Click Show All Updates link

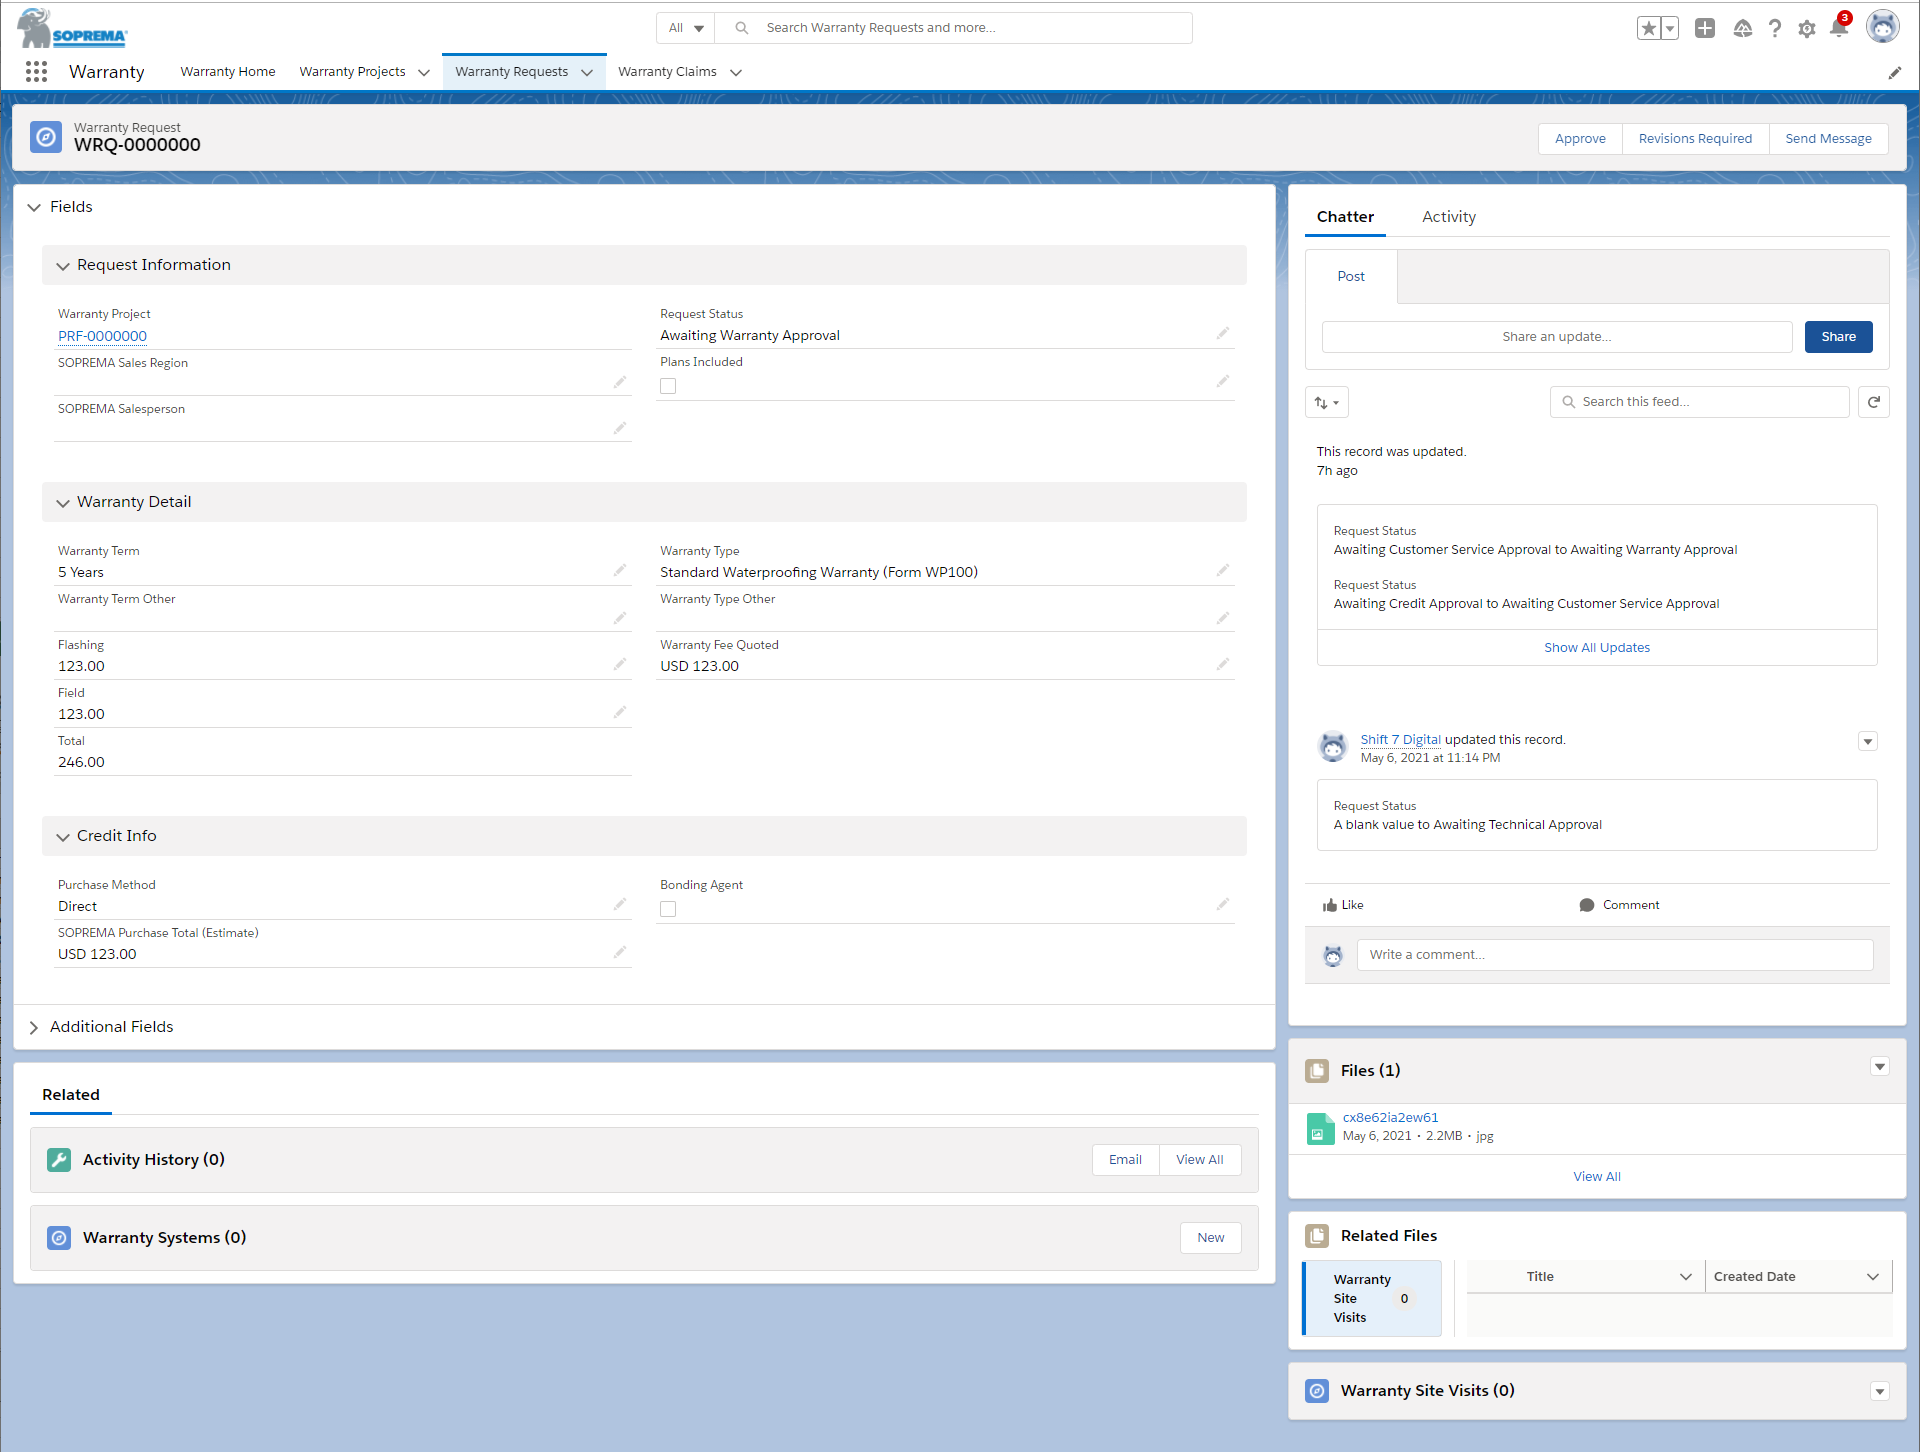[x=1597, y=648]
